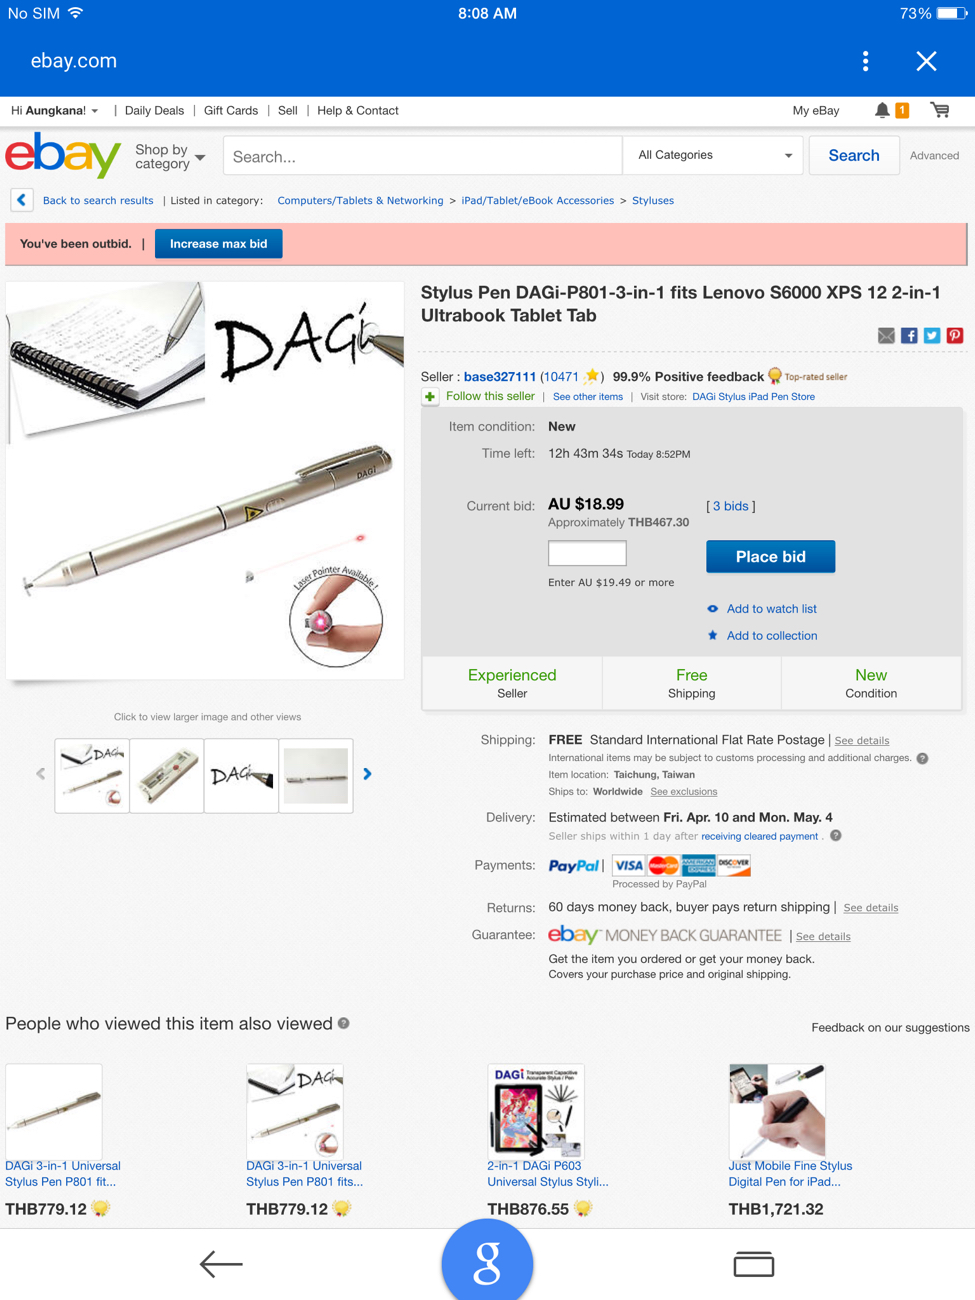Click the Place bid button
Image resolution: width=975 pixels, height=1300 pixels.
(770, 557)
